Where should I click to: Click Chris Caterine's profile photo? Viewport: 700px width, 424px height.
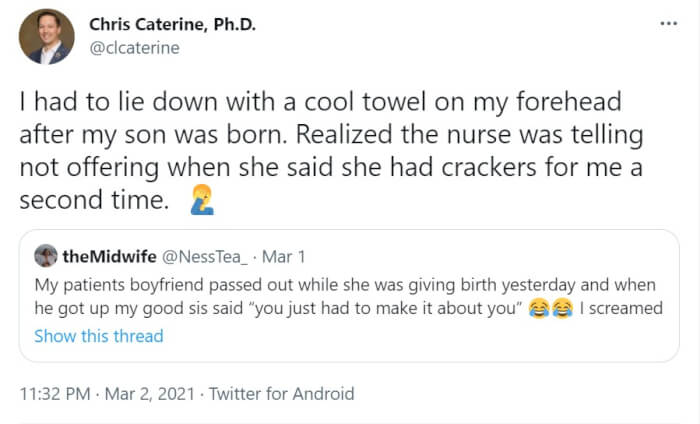46,37
